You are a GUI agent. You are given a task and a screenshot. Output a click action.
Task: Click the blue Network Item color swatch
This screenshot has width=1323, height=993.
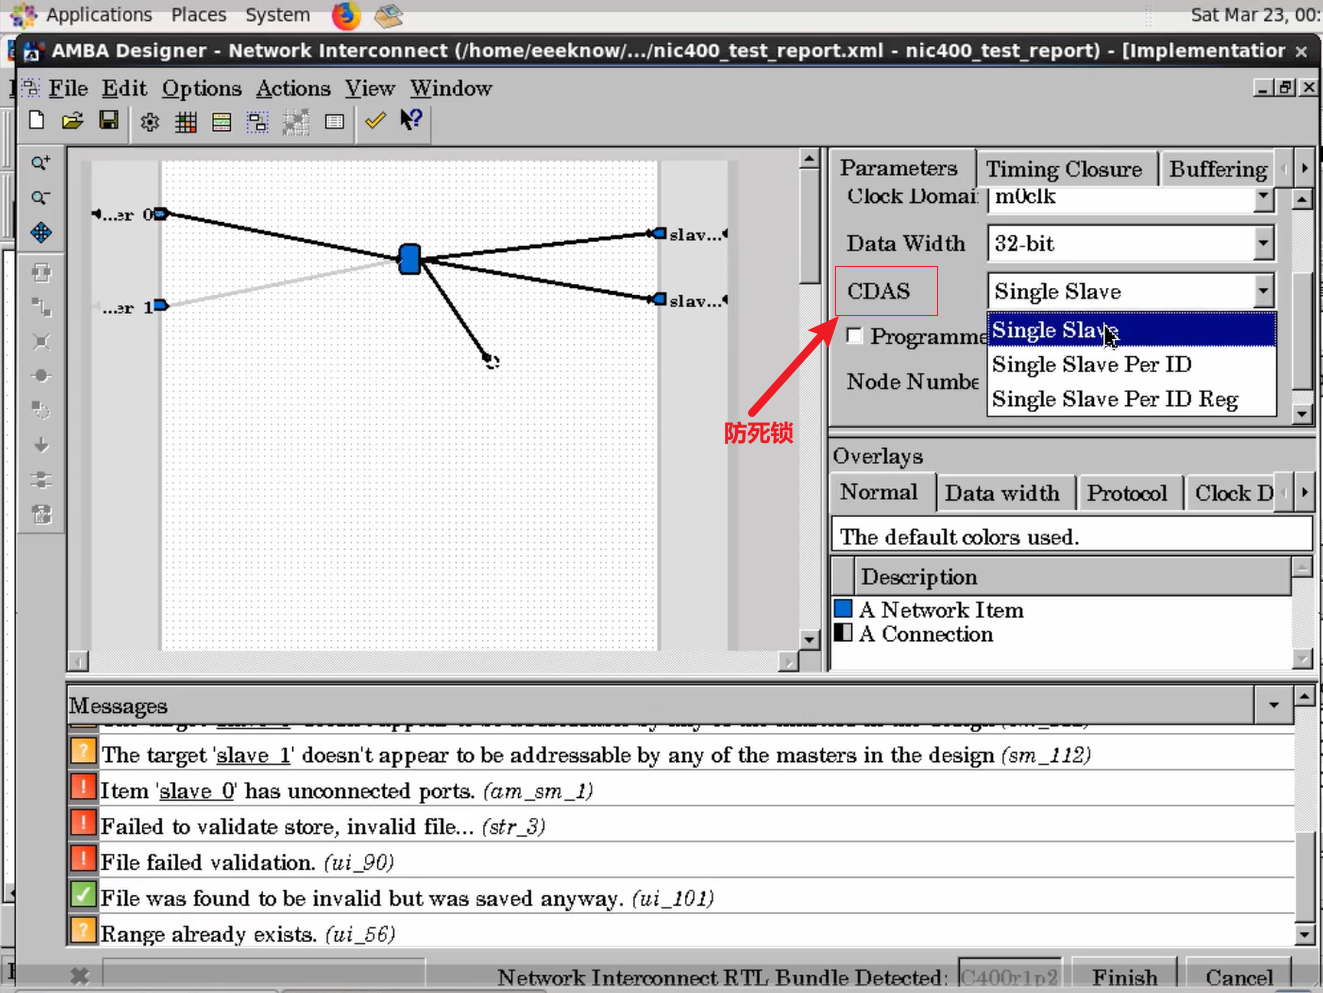coord(843,608)
